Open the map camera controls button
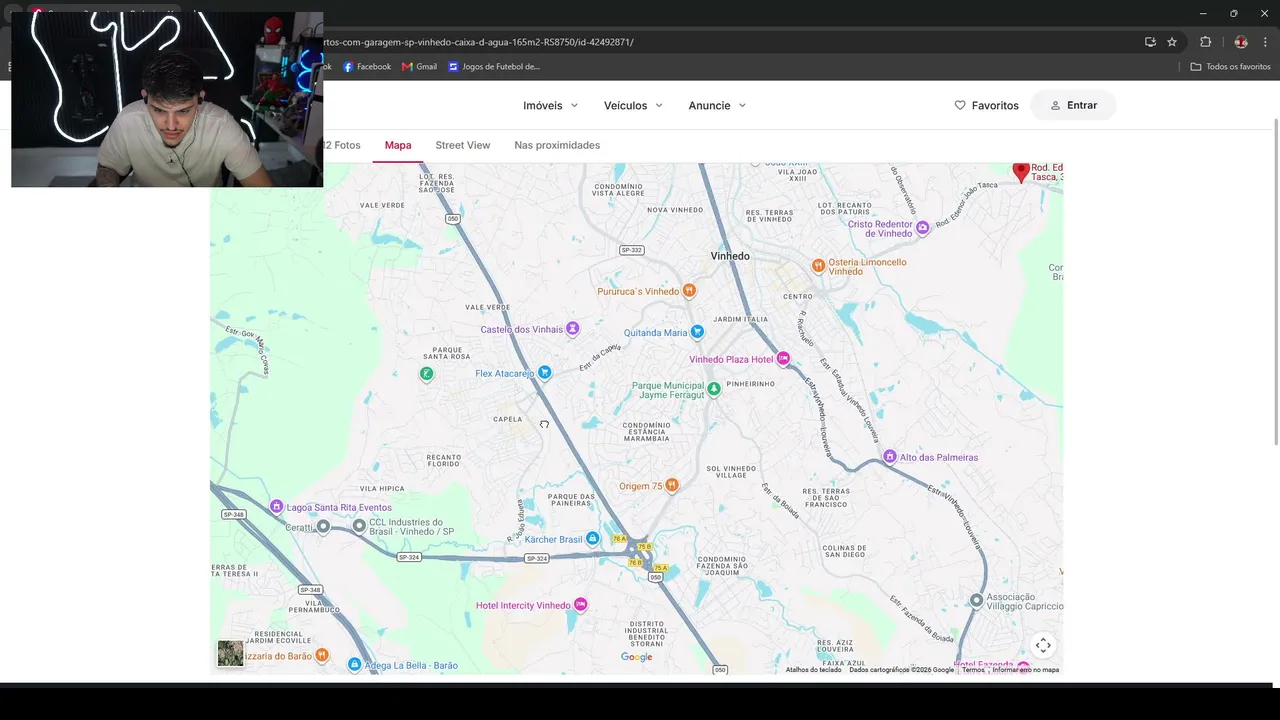The image size is (1280, 720). coord(1043,645)
